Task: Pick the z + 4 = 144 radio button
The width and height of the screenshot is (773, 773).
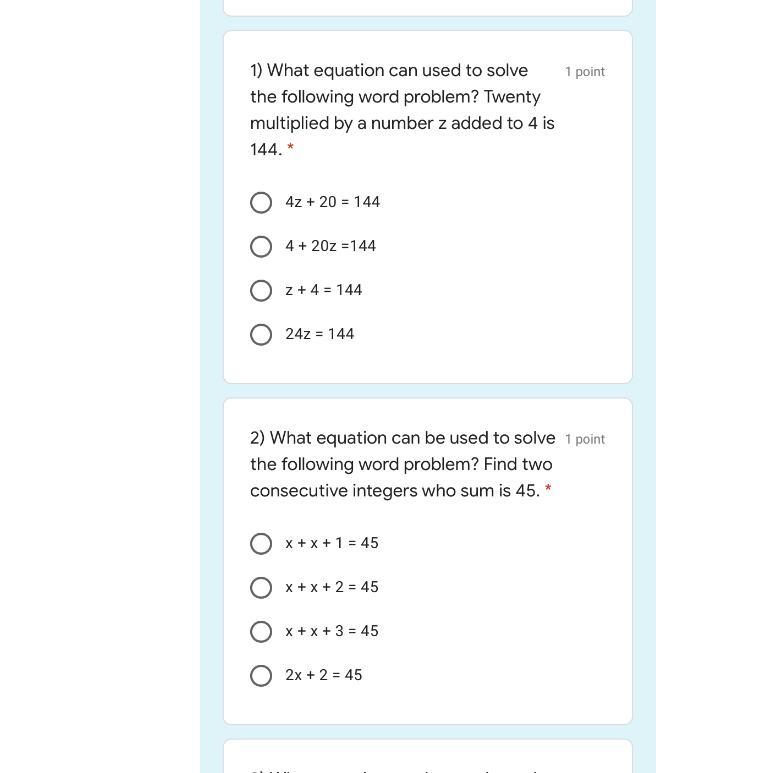Action: pos(261,291)
